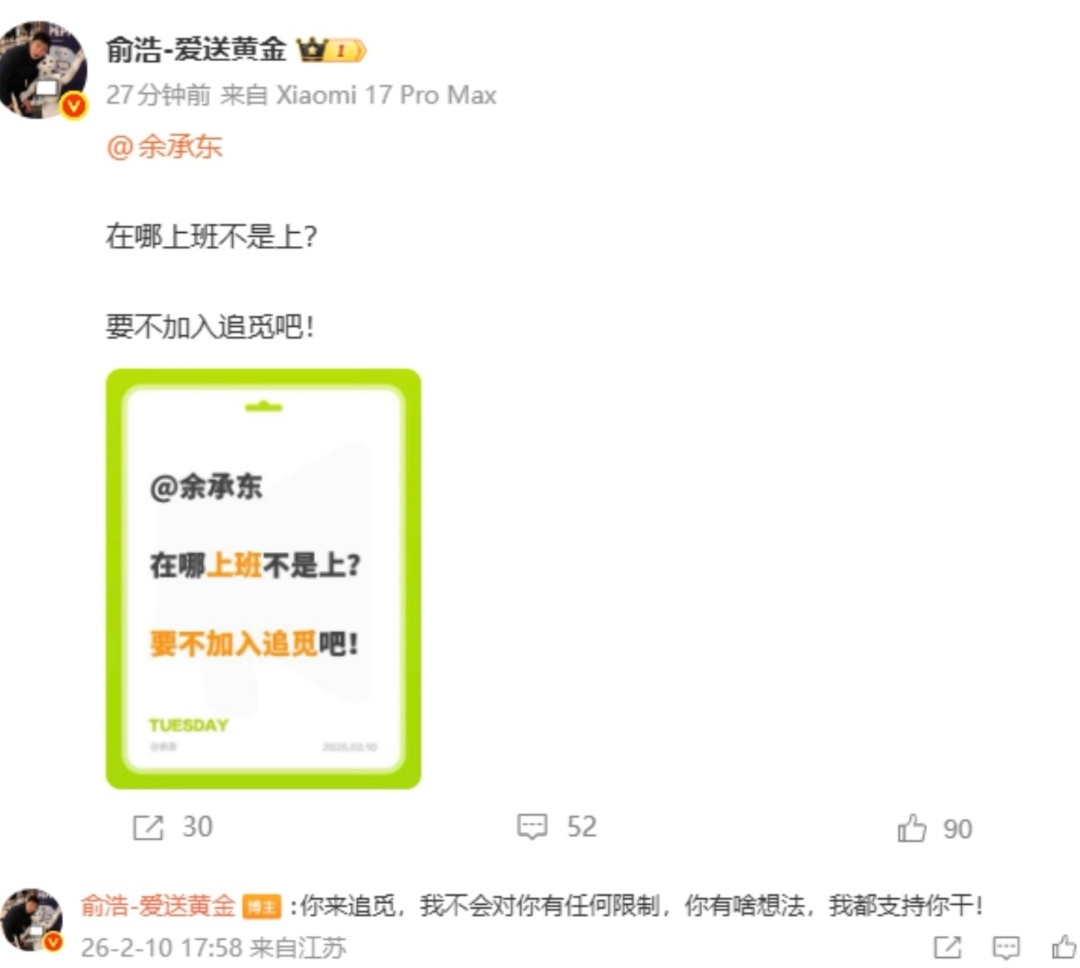The width and height of the screenshot is (1080, 968).
Task: Open the crown membership level badge
Action: pyautogui.click(x=331, y=50)
